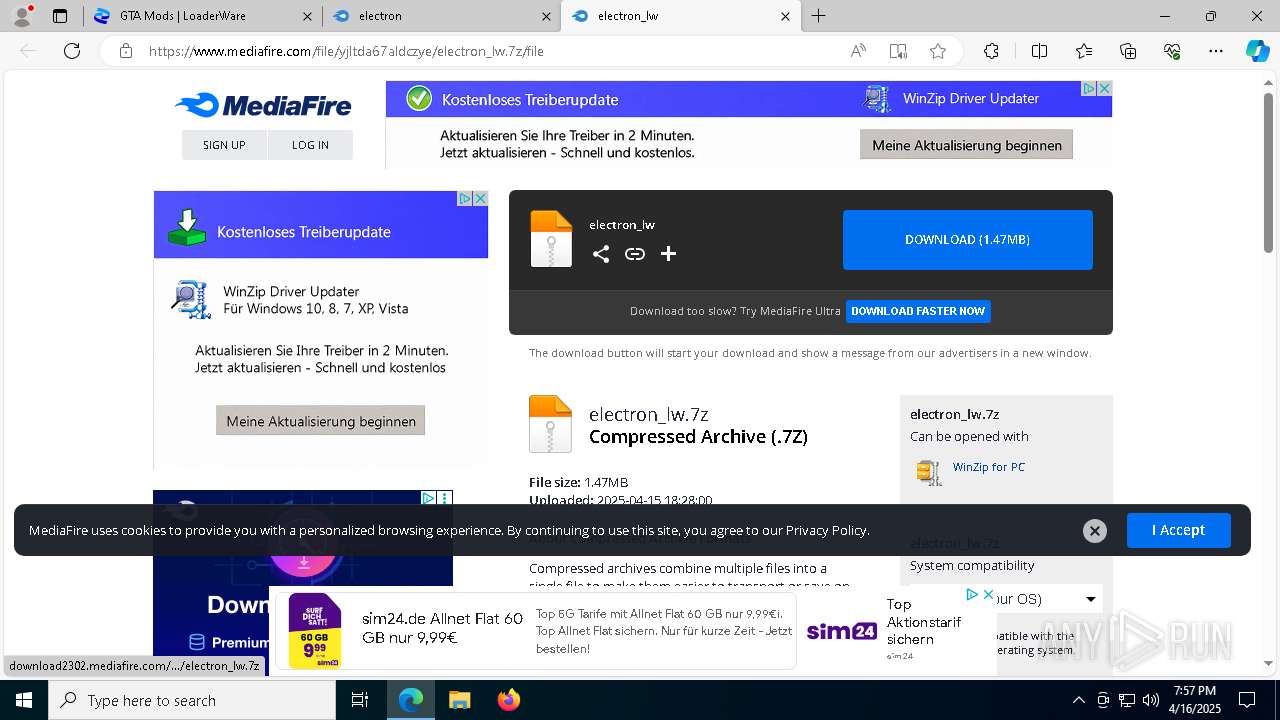Click DOWNLOAD (1.47MB) button

tap(967, 240)
